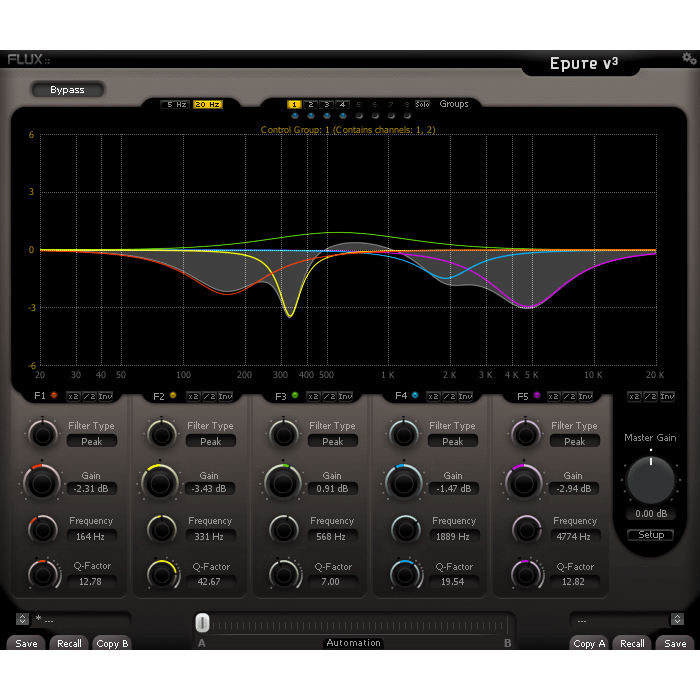Click the F2 Inv button

point(225,396)
